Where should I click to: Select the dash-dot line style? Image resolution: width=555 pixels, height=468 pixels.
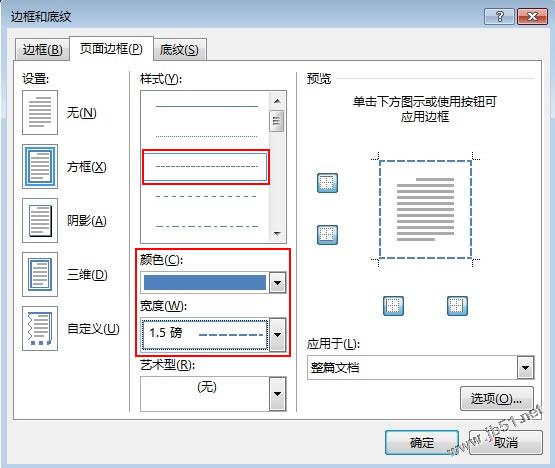[207, 226]
